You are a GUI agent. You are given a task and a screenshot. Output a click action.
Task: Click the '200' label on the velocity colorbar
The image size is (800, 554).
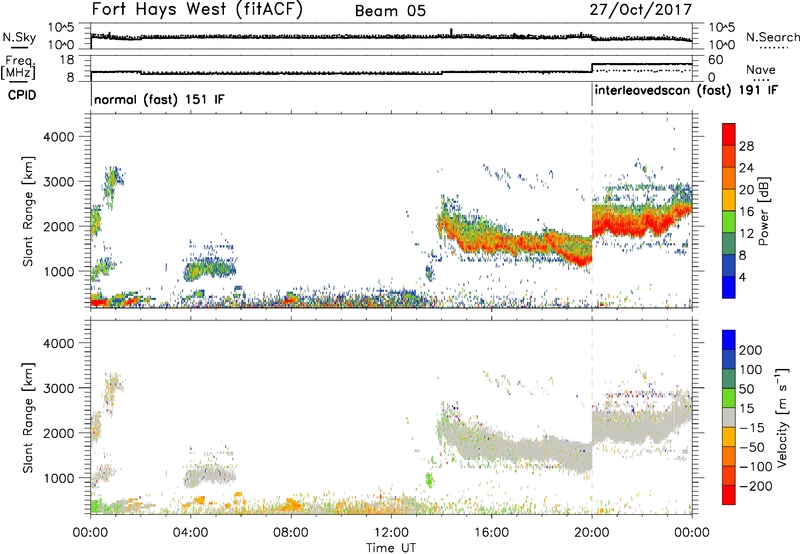(x=751, y=350)
